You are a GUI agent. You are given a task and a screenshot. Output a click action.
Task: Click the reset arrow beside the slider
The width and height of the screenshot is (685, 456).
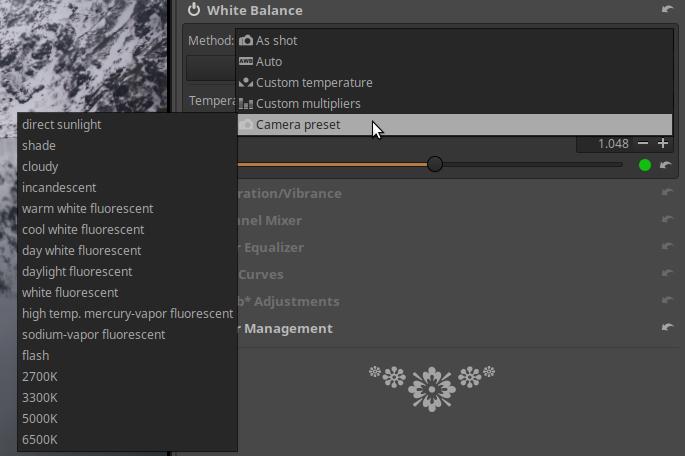(666, 165)
